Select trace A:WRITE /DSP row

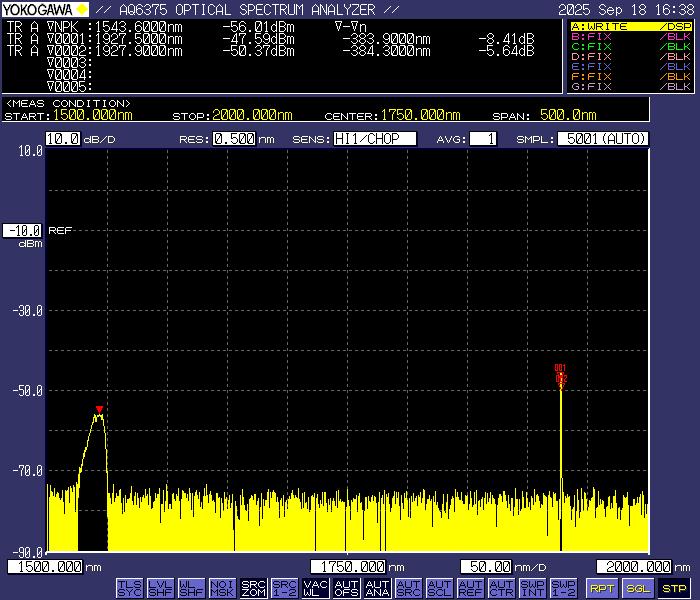pos(630,26)
